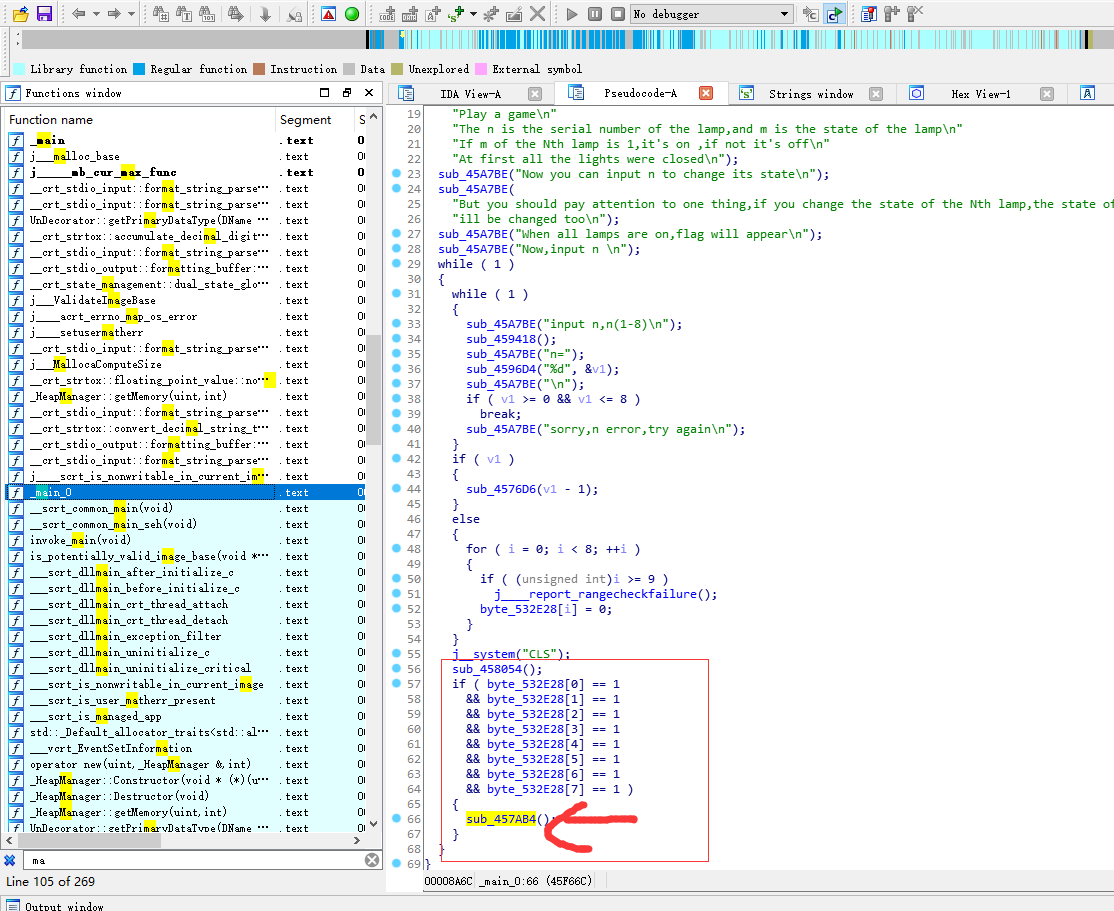Click the X undefine icon in toolbar
Screen dimensions: 1114x911
(x=538, y=14)
